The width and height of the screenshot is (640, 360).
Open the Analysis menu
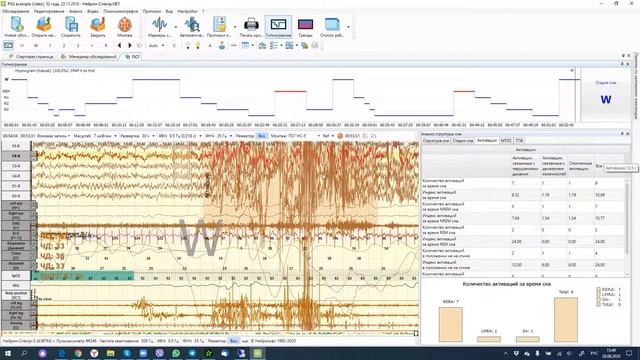(76, 11)
